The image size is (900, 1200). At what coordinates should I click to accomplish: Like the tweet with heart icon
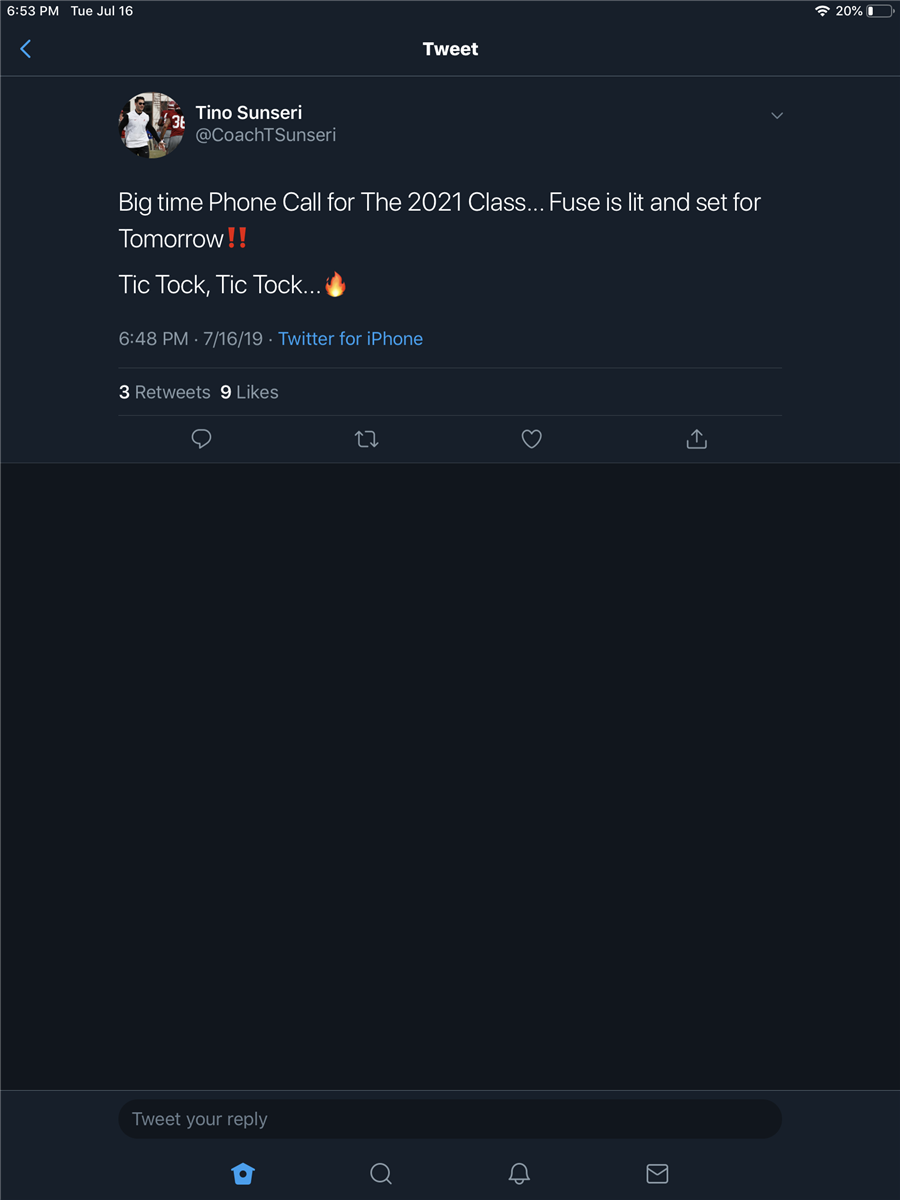click(x=531, y=439)
